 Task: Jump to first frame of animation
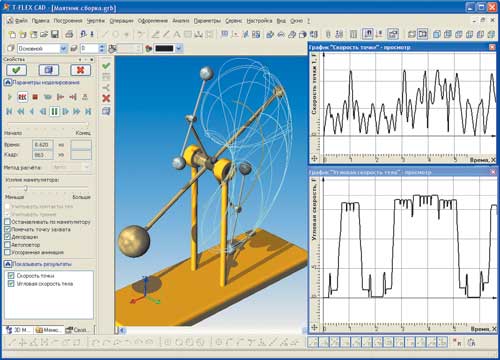tap(9, 111)
